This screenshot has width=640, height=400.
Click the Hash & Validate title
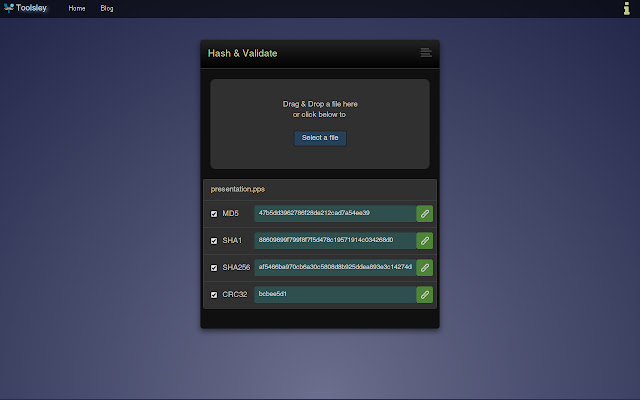click(x=242, y=53)
